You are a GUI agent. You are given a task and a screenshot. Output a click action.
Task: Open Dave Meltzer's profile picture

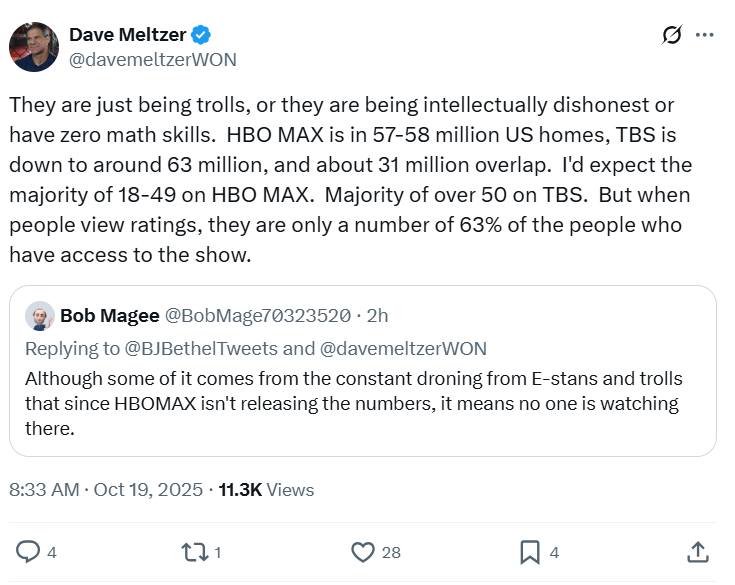[33, 46]
